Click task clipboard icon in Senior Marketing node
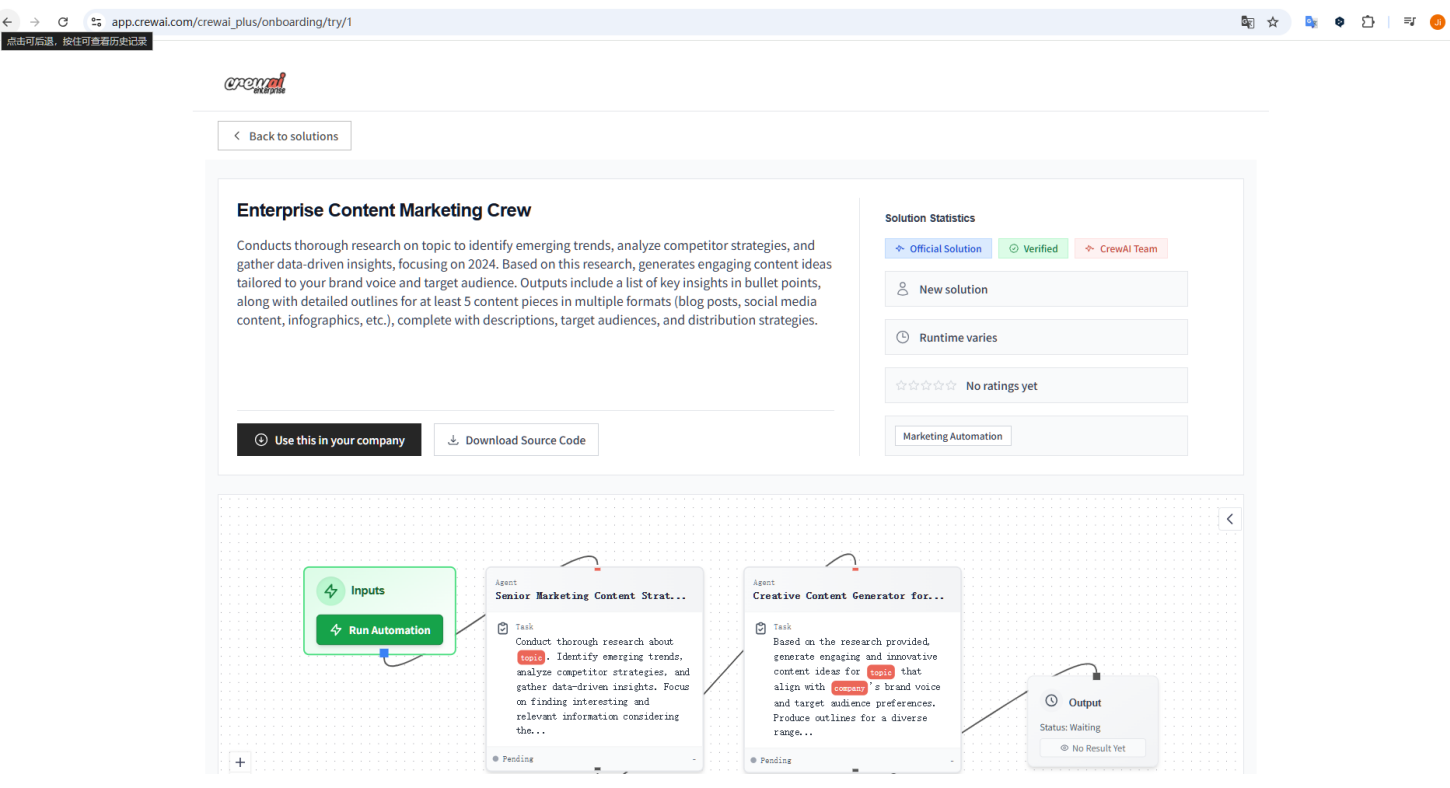 tap(503, 629)
